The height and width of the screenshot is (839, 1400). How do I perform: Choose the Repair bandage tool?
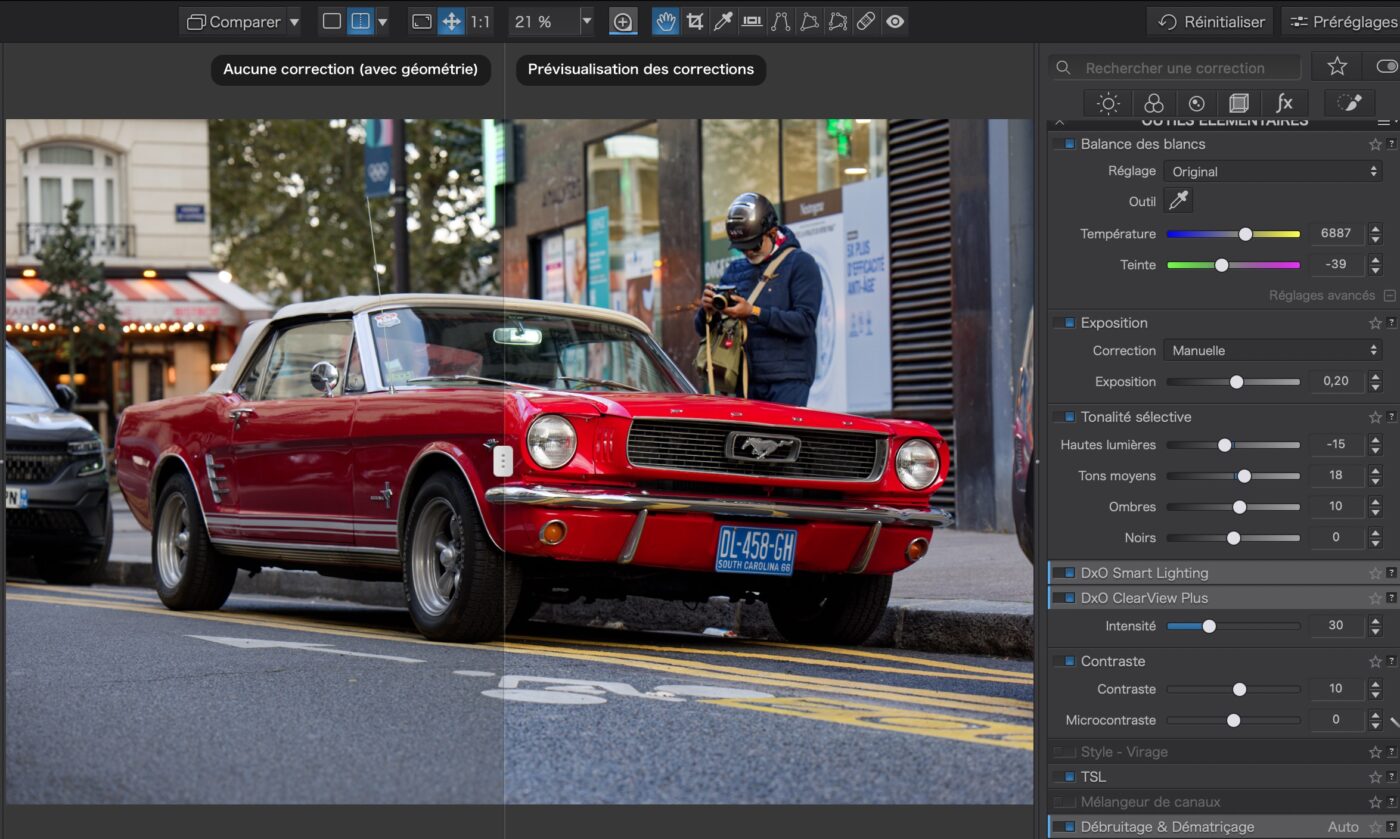(867, 21)
